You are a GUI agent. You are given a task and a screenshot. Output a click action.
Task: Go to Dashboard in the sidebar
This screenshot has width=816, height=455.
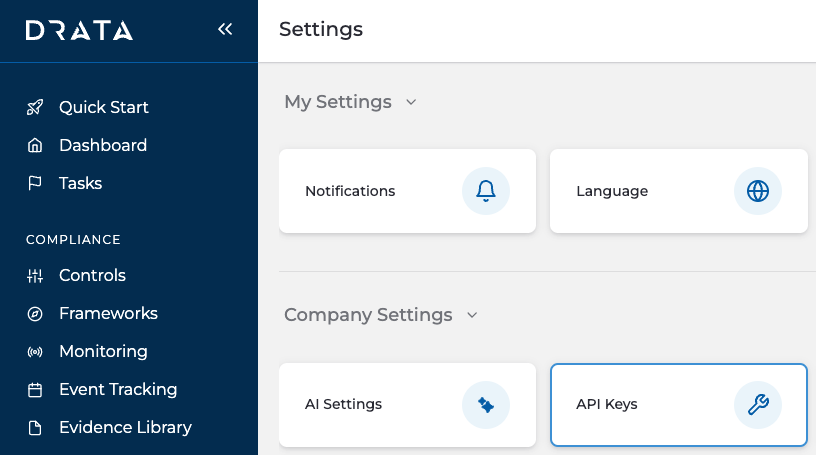[103, 145]
